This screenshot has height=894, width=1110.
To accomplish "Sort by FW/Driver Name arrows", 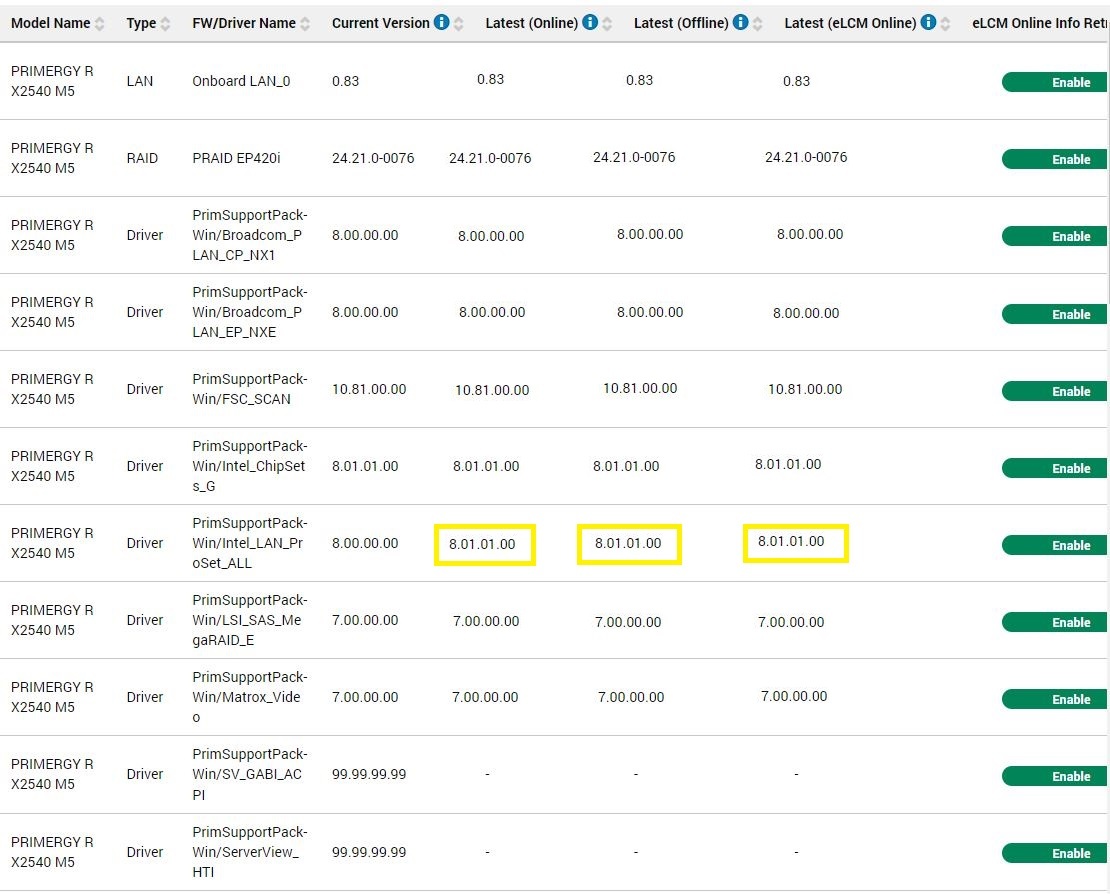I will click(x=305, y=23).
